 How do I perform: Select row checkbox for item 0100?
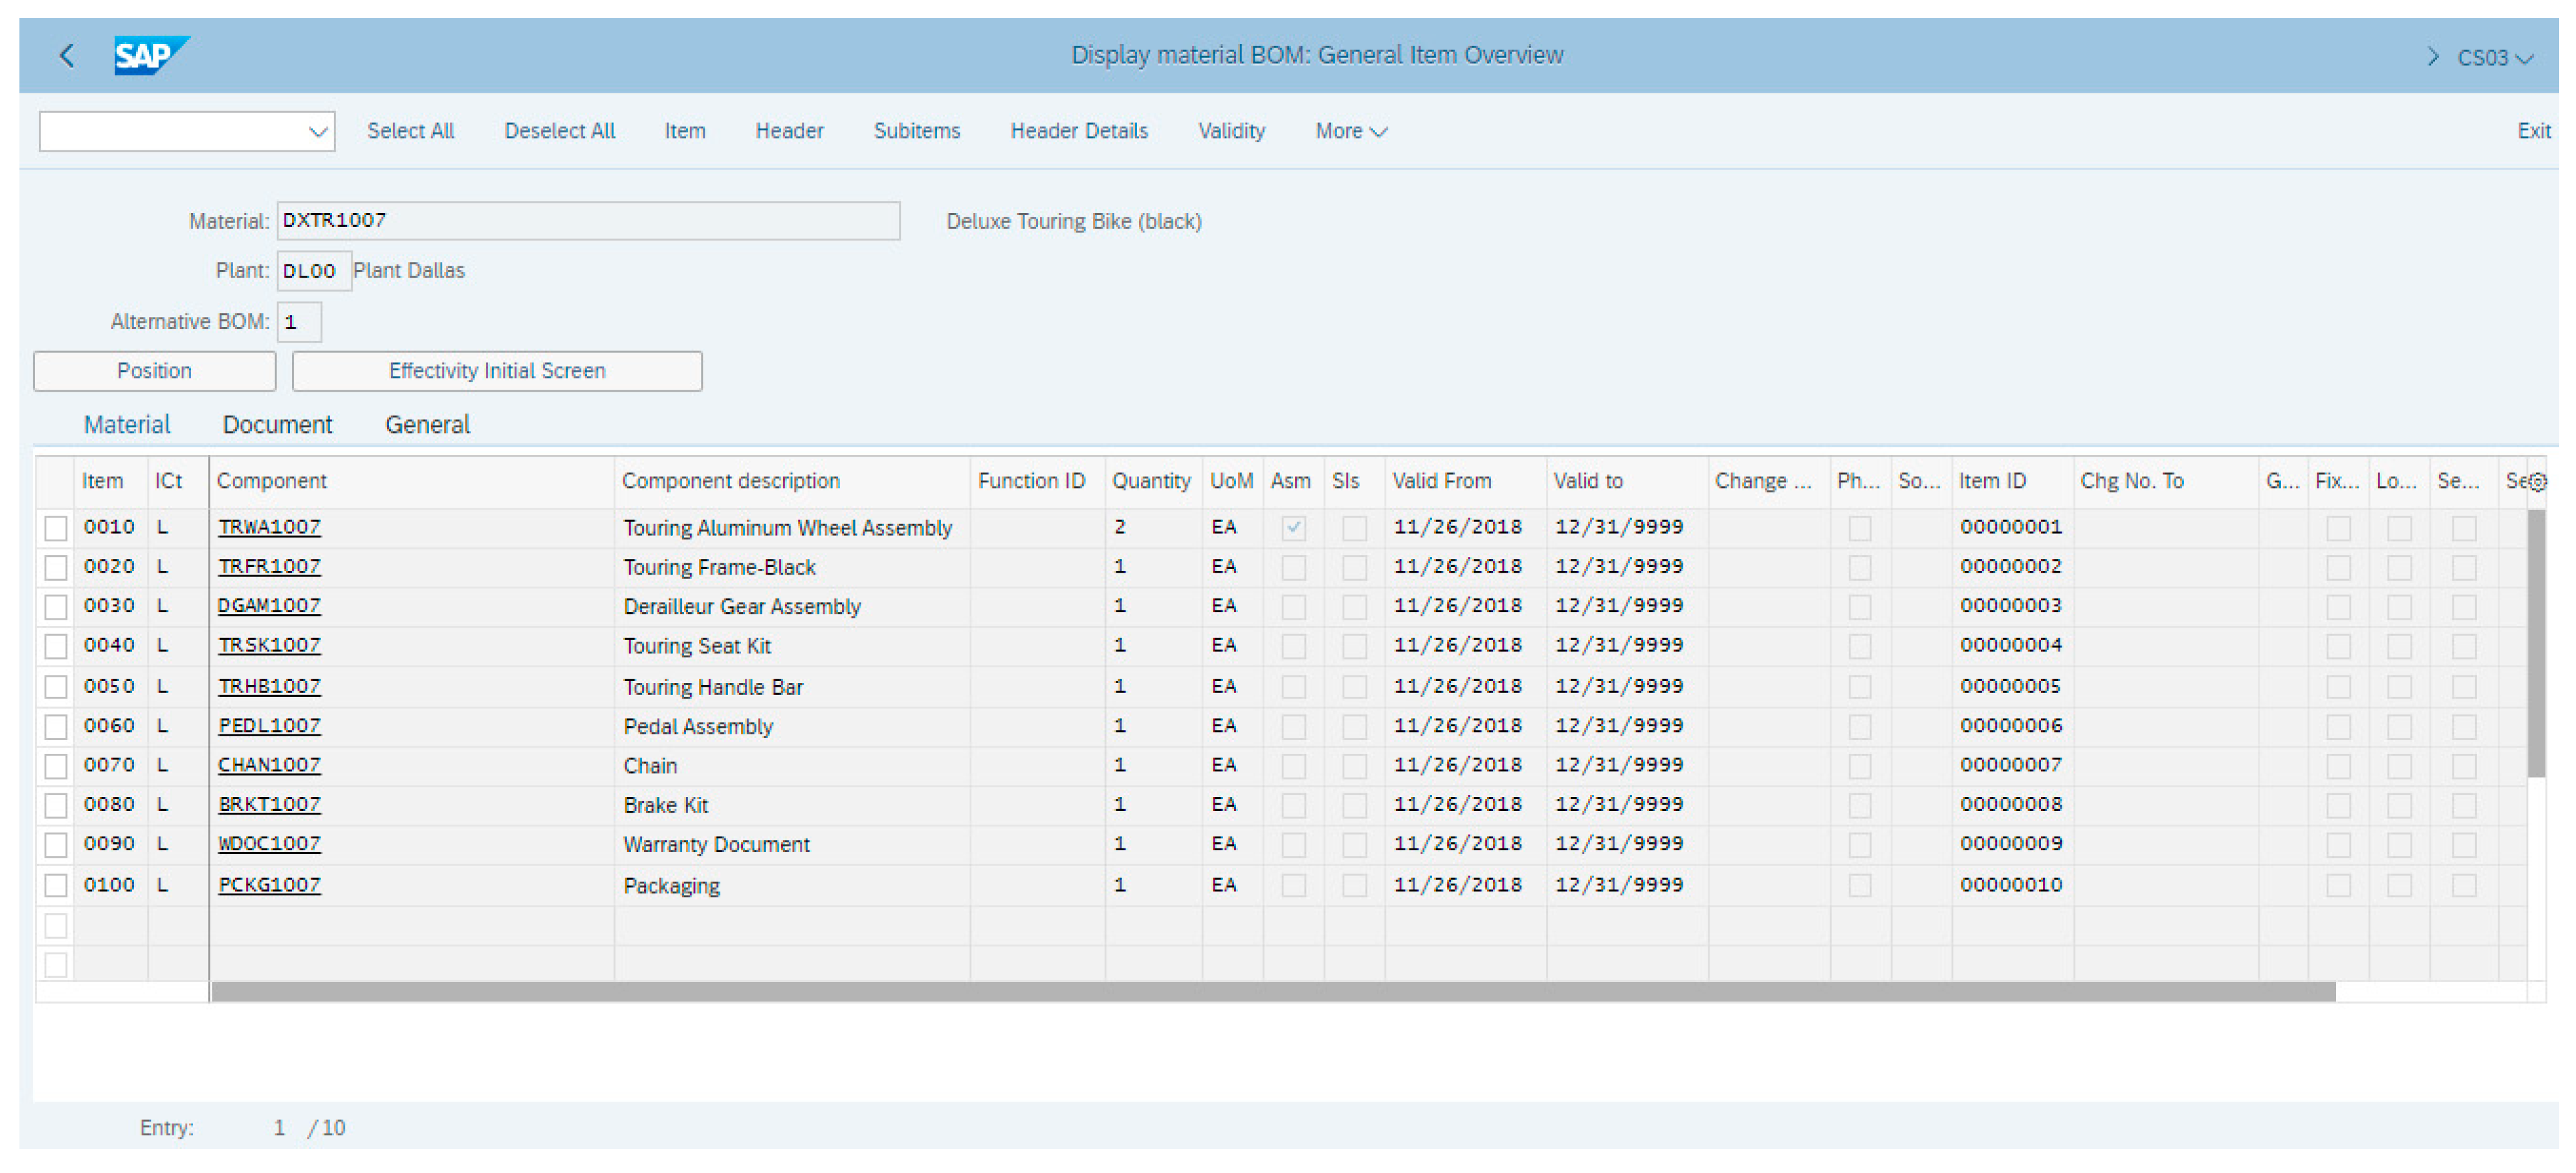(56, 886)
